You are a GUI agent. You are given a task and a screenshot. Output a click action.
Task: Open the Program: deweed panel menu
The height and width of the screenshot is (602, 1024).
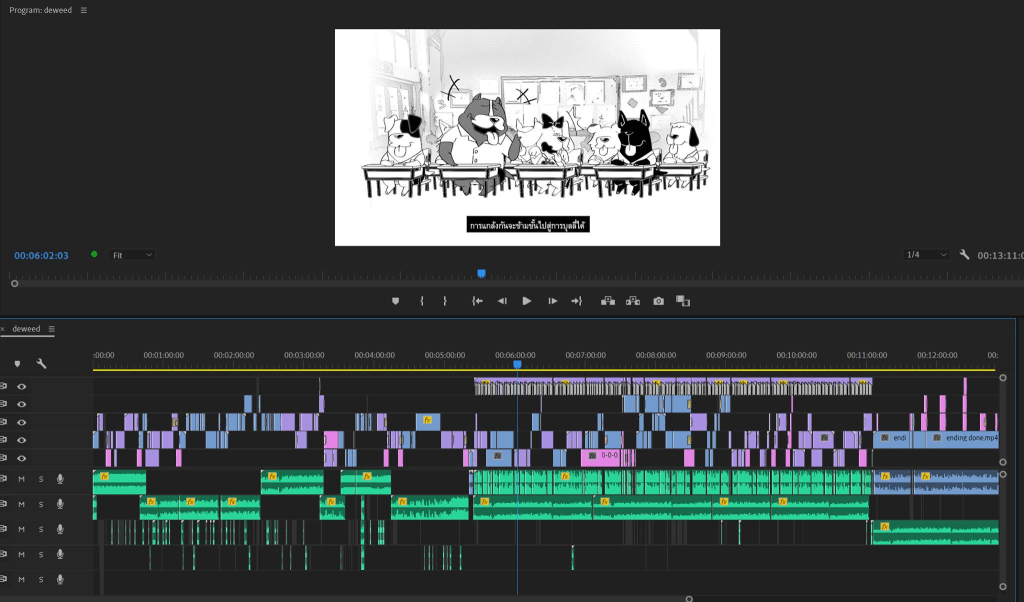(x=84, y=10)
